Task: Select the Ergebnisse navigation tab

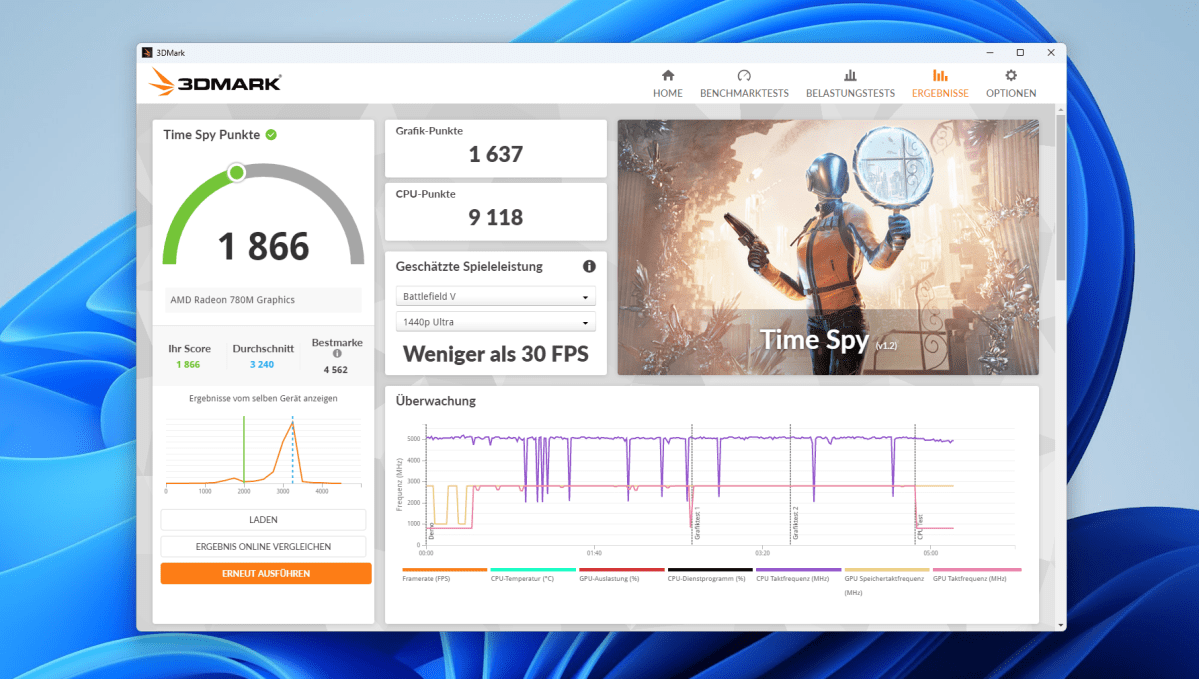Action: click(939, 92)
